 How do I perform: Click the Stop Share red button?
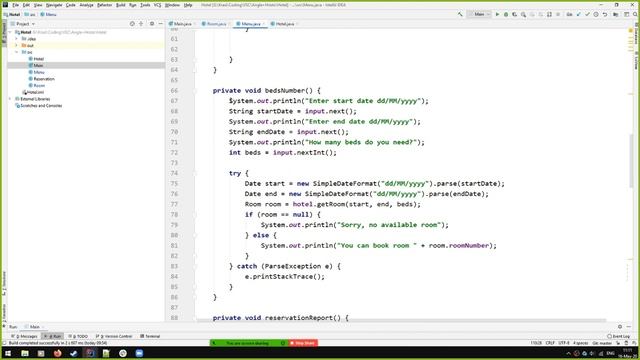(303, 343)
